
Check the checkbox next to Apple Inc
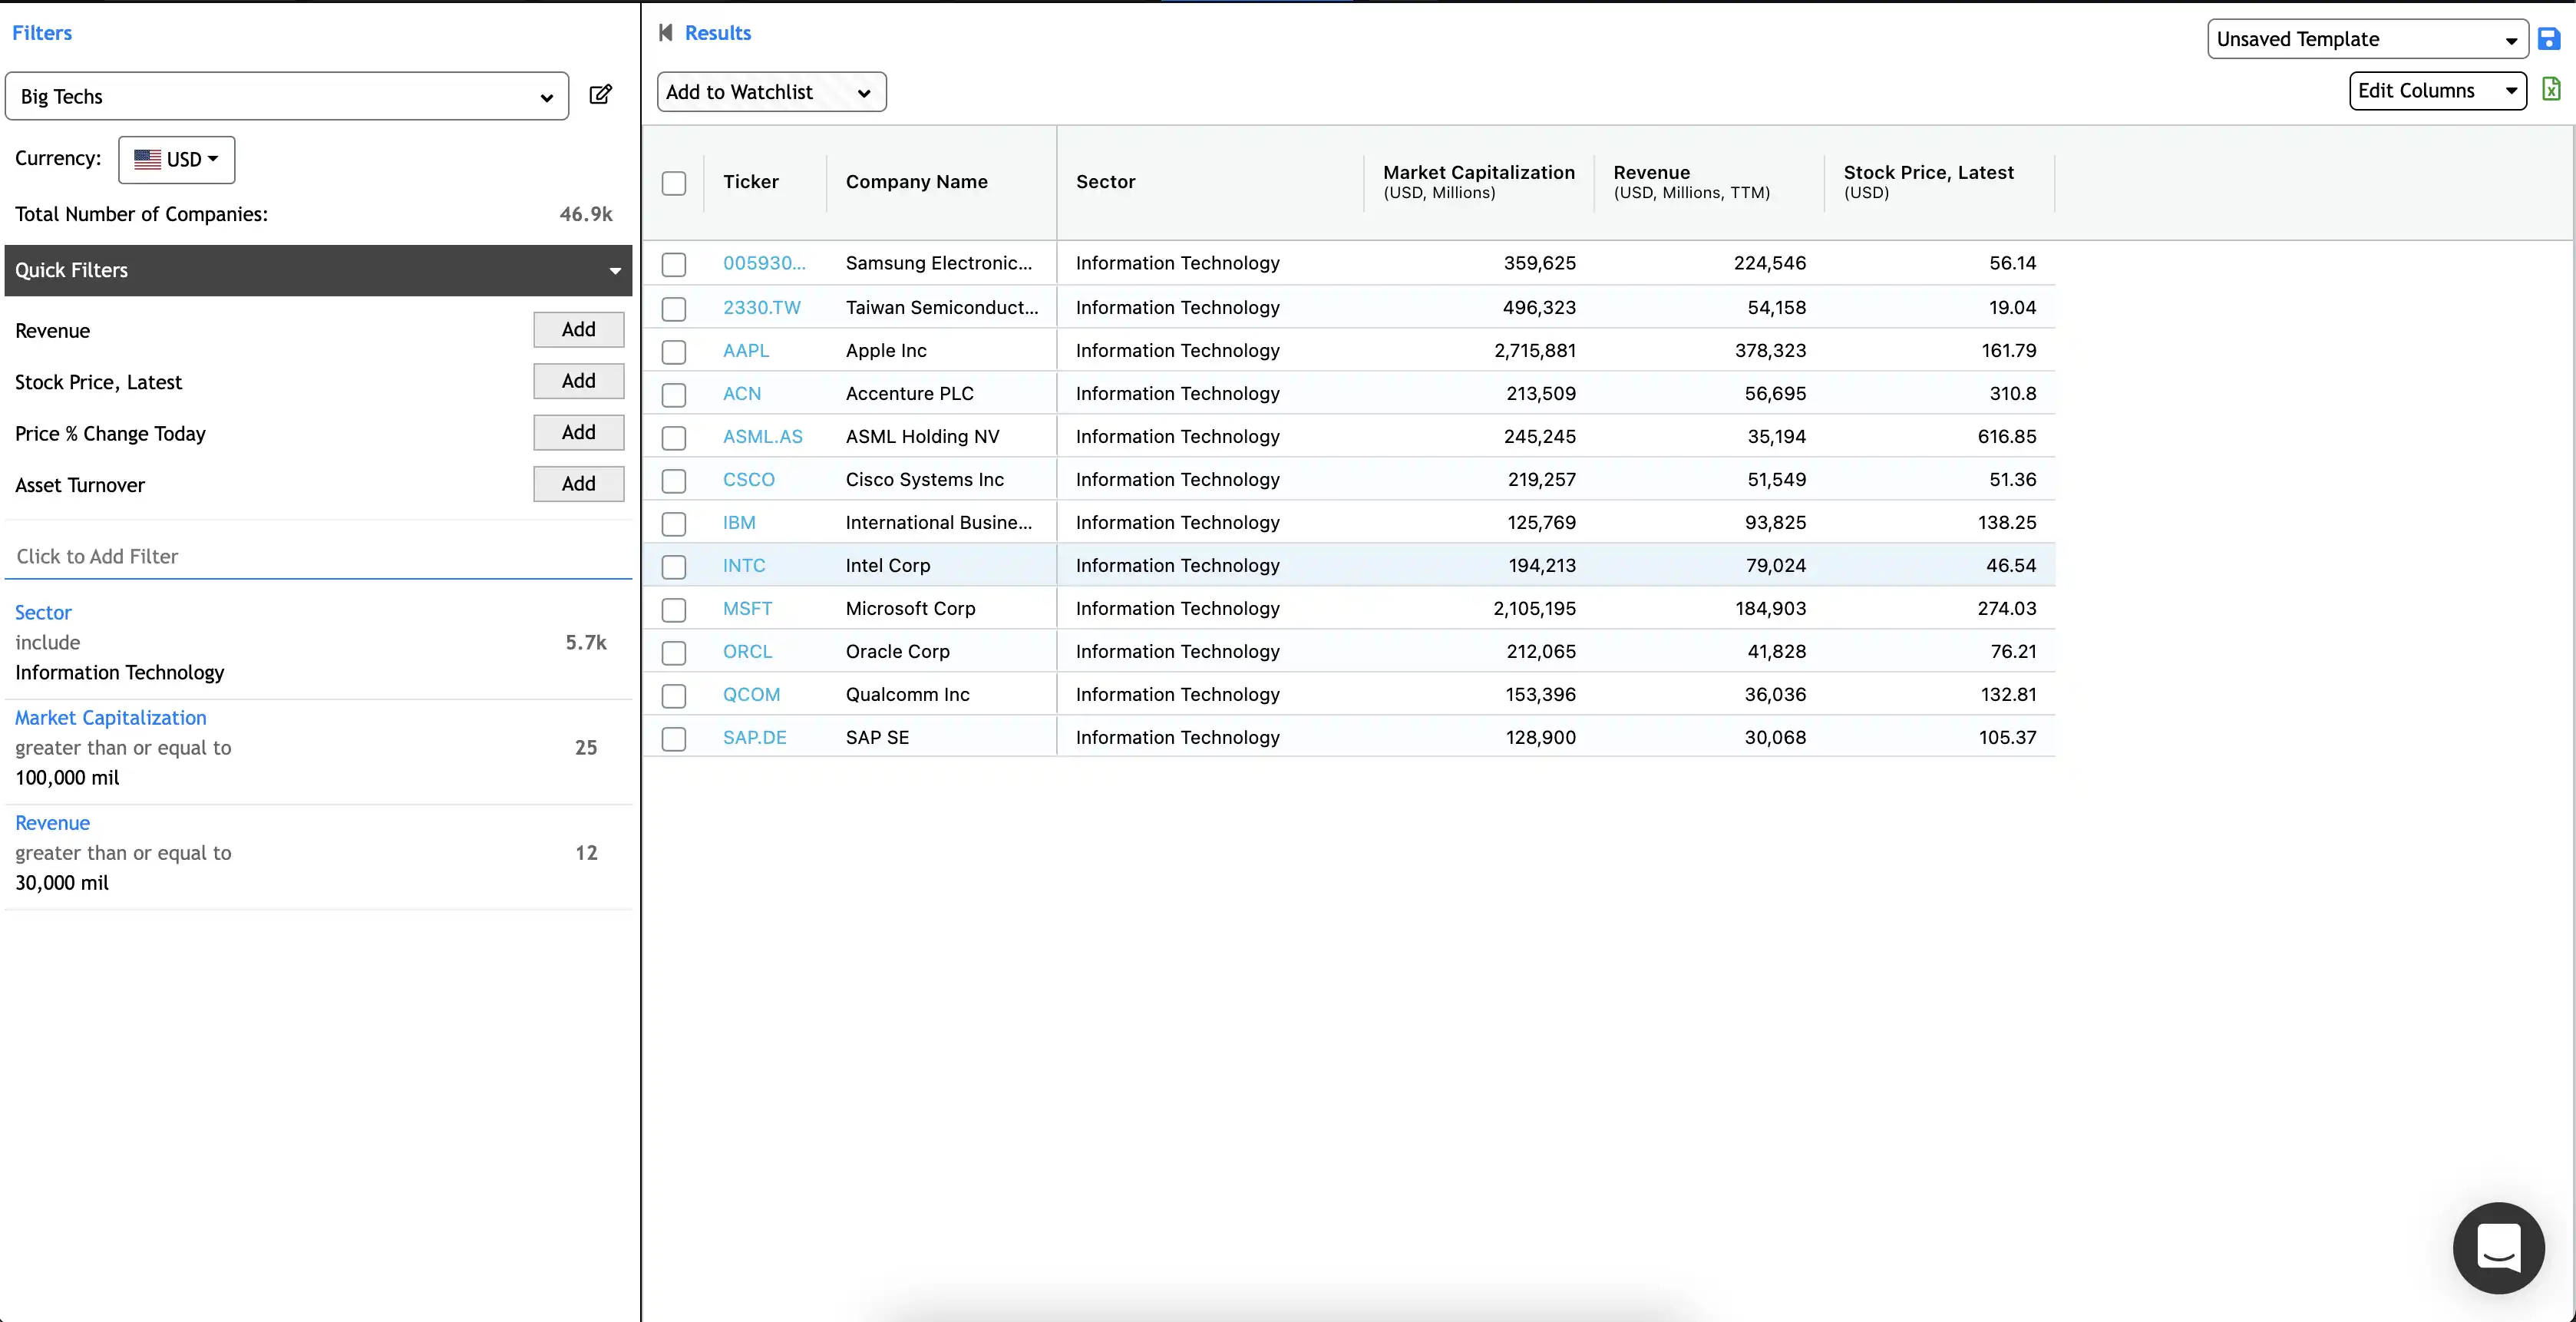[x=673, y=352]
